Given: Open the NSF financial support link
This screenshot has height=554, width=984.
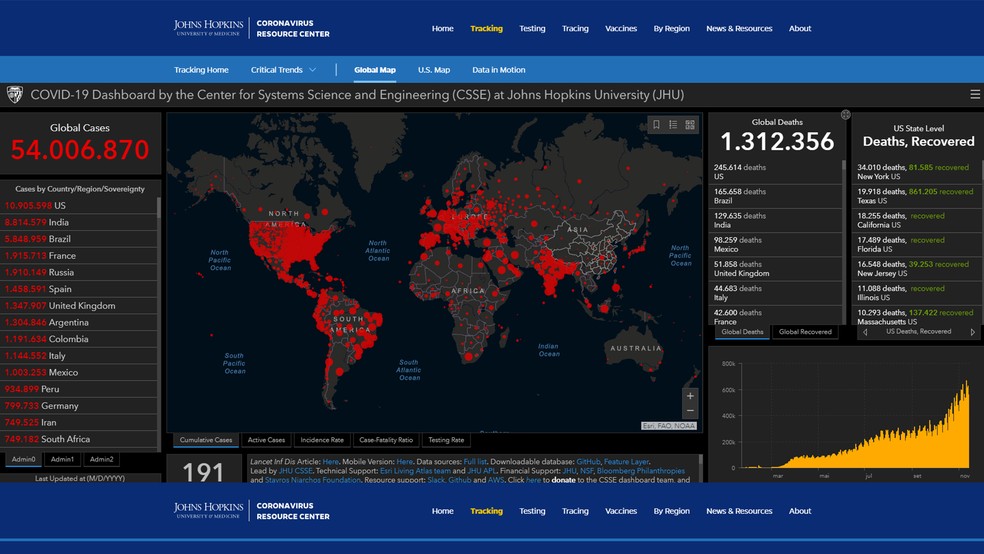Looking at the screenshot, I should [x=586, y=471].
